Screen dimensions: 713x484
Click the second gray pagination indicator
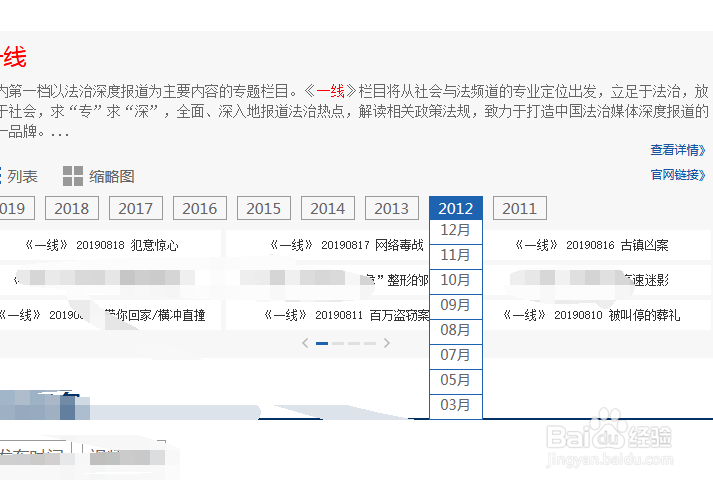(338, 343)
